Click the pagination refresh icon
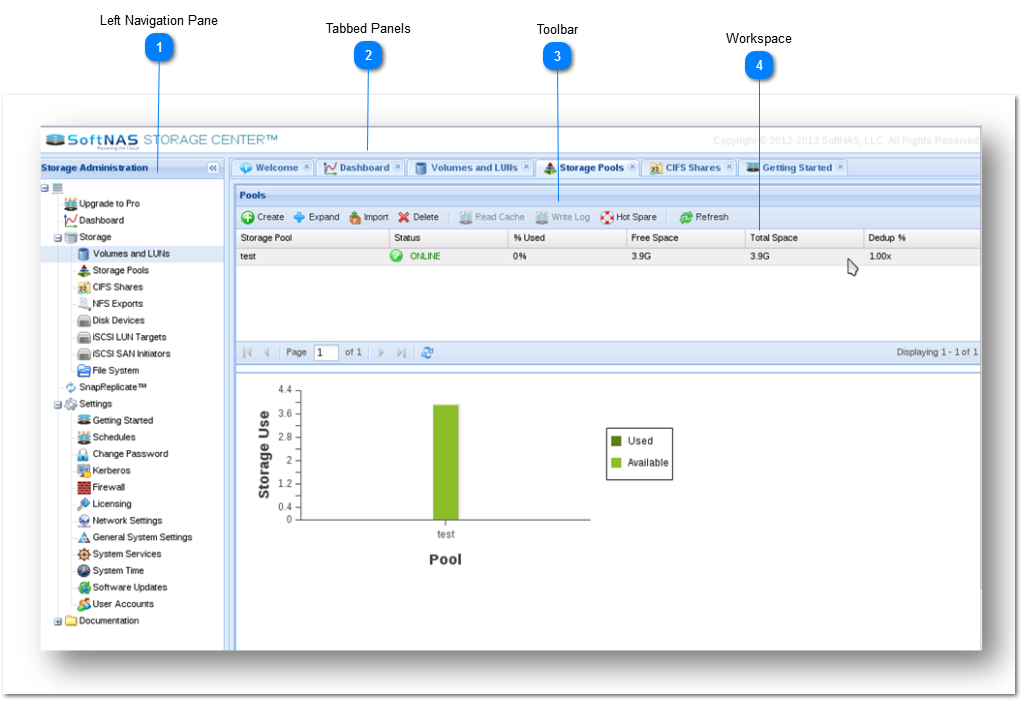The image size is (1023, 702). click(x=427, y=353)
